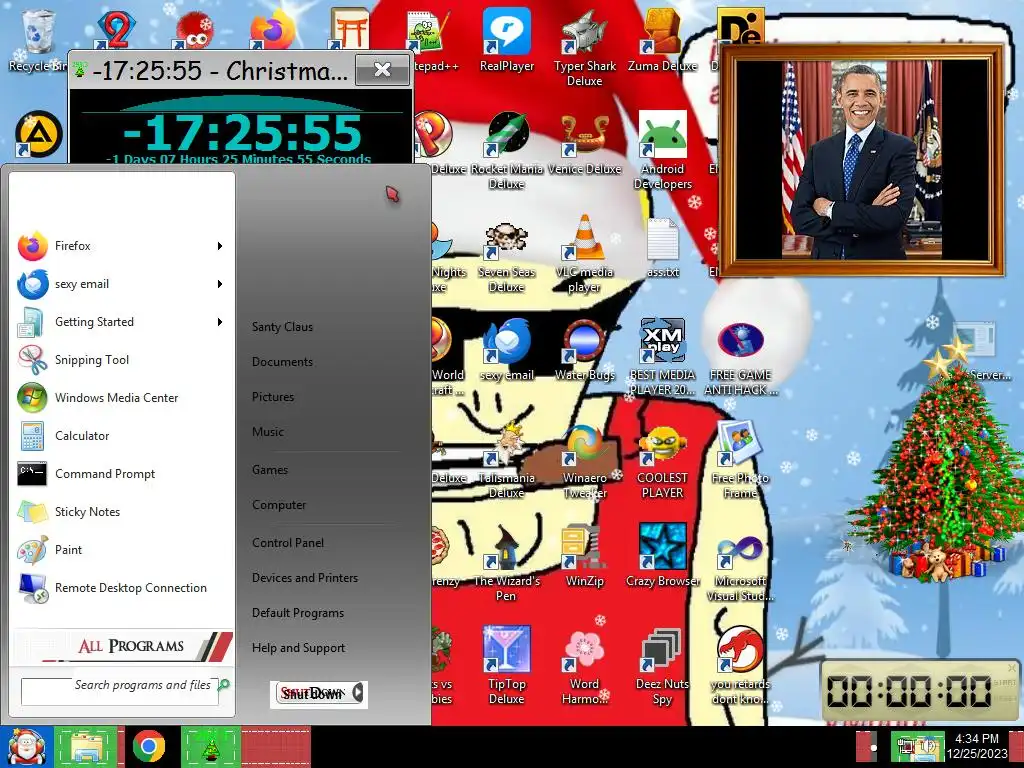Click Search programs and files field
This screenshot has width=1024, height=768.
(x=120, y=692)
